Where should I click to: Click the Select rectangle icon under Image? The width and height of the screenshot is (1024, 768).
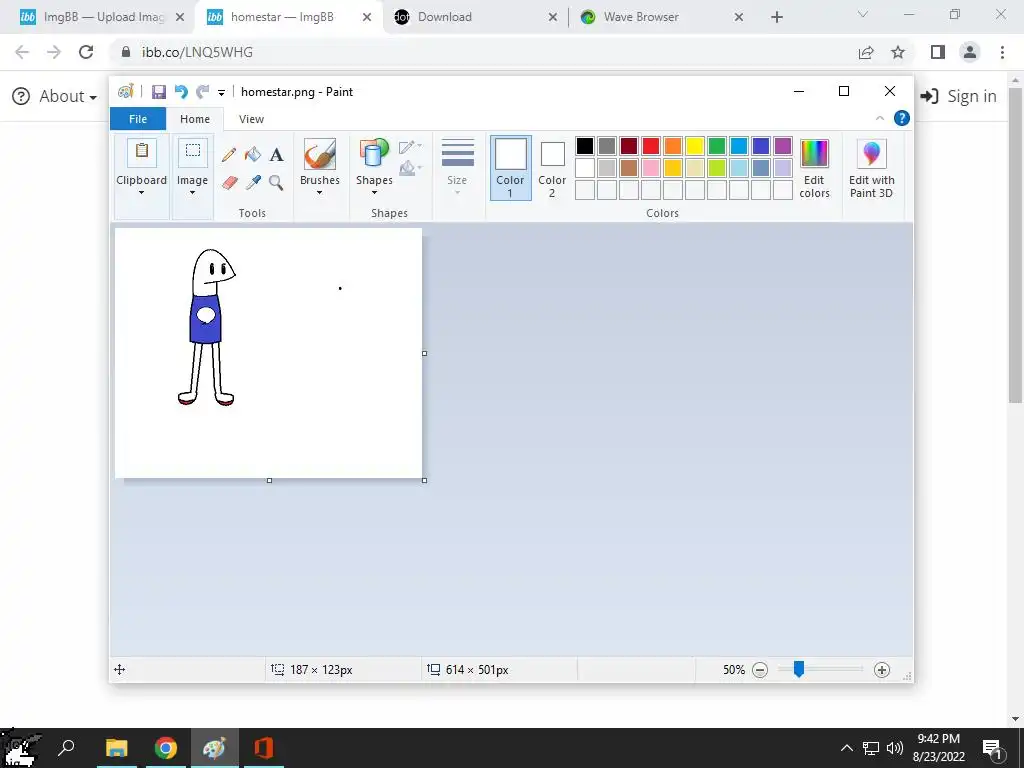(x=193, y=153)
